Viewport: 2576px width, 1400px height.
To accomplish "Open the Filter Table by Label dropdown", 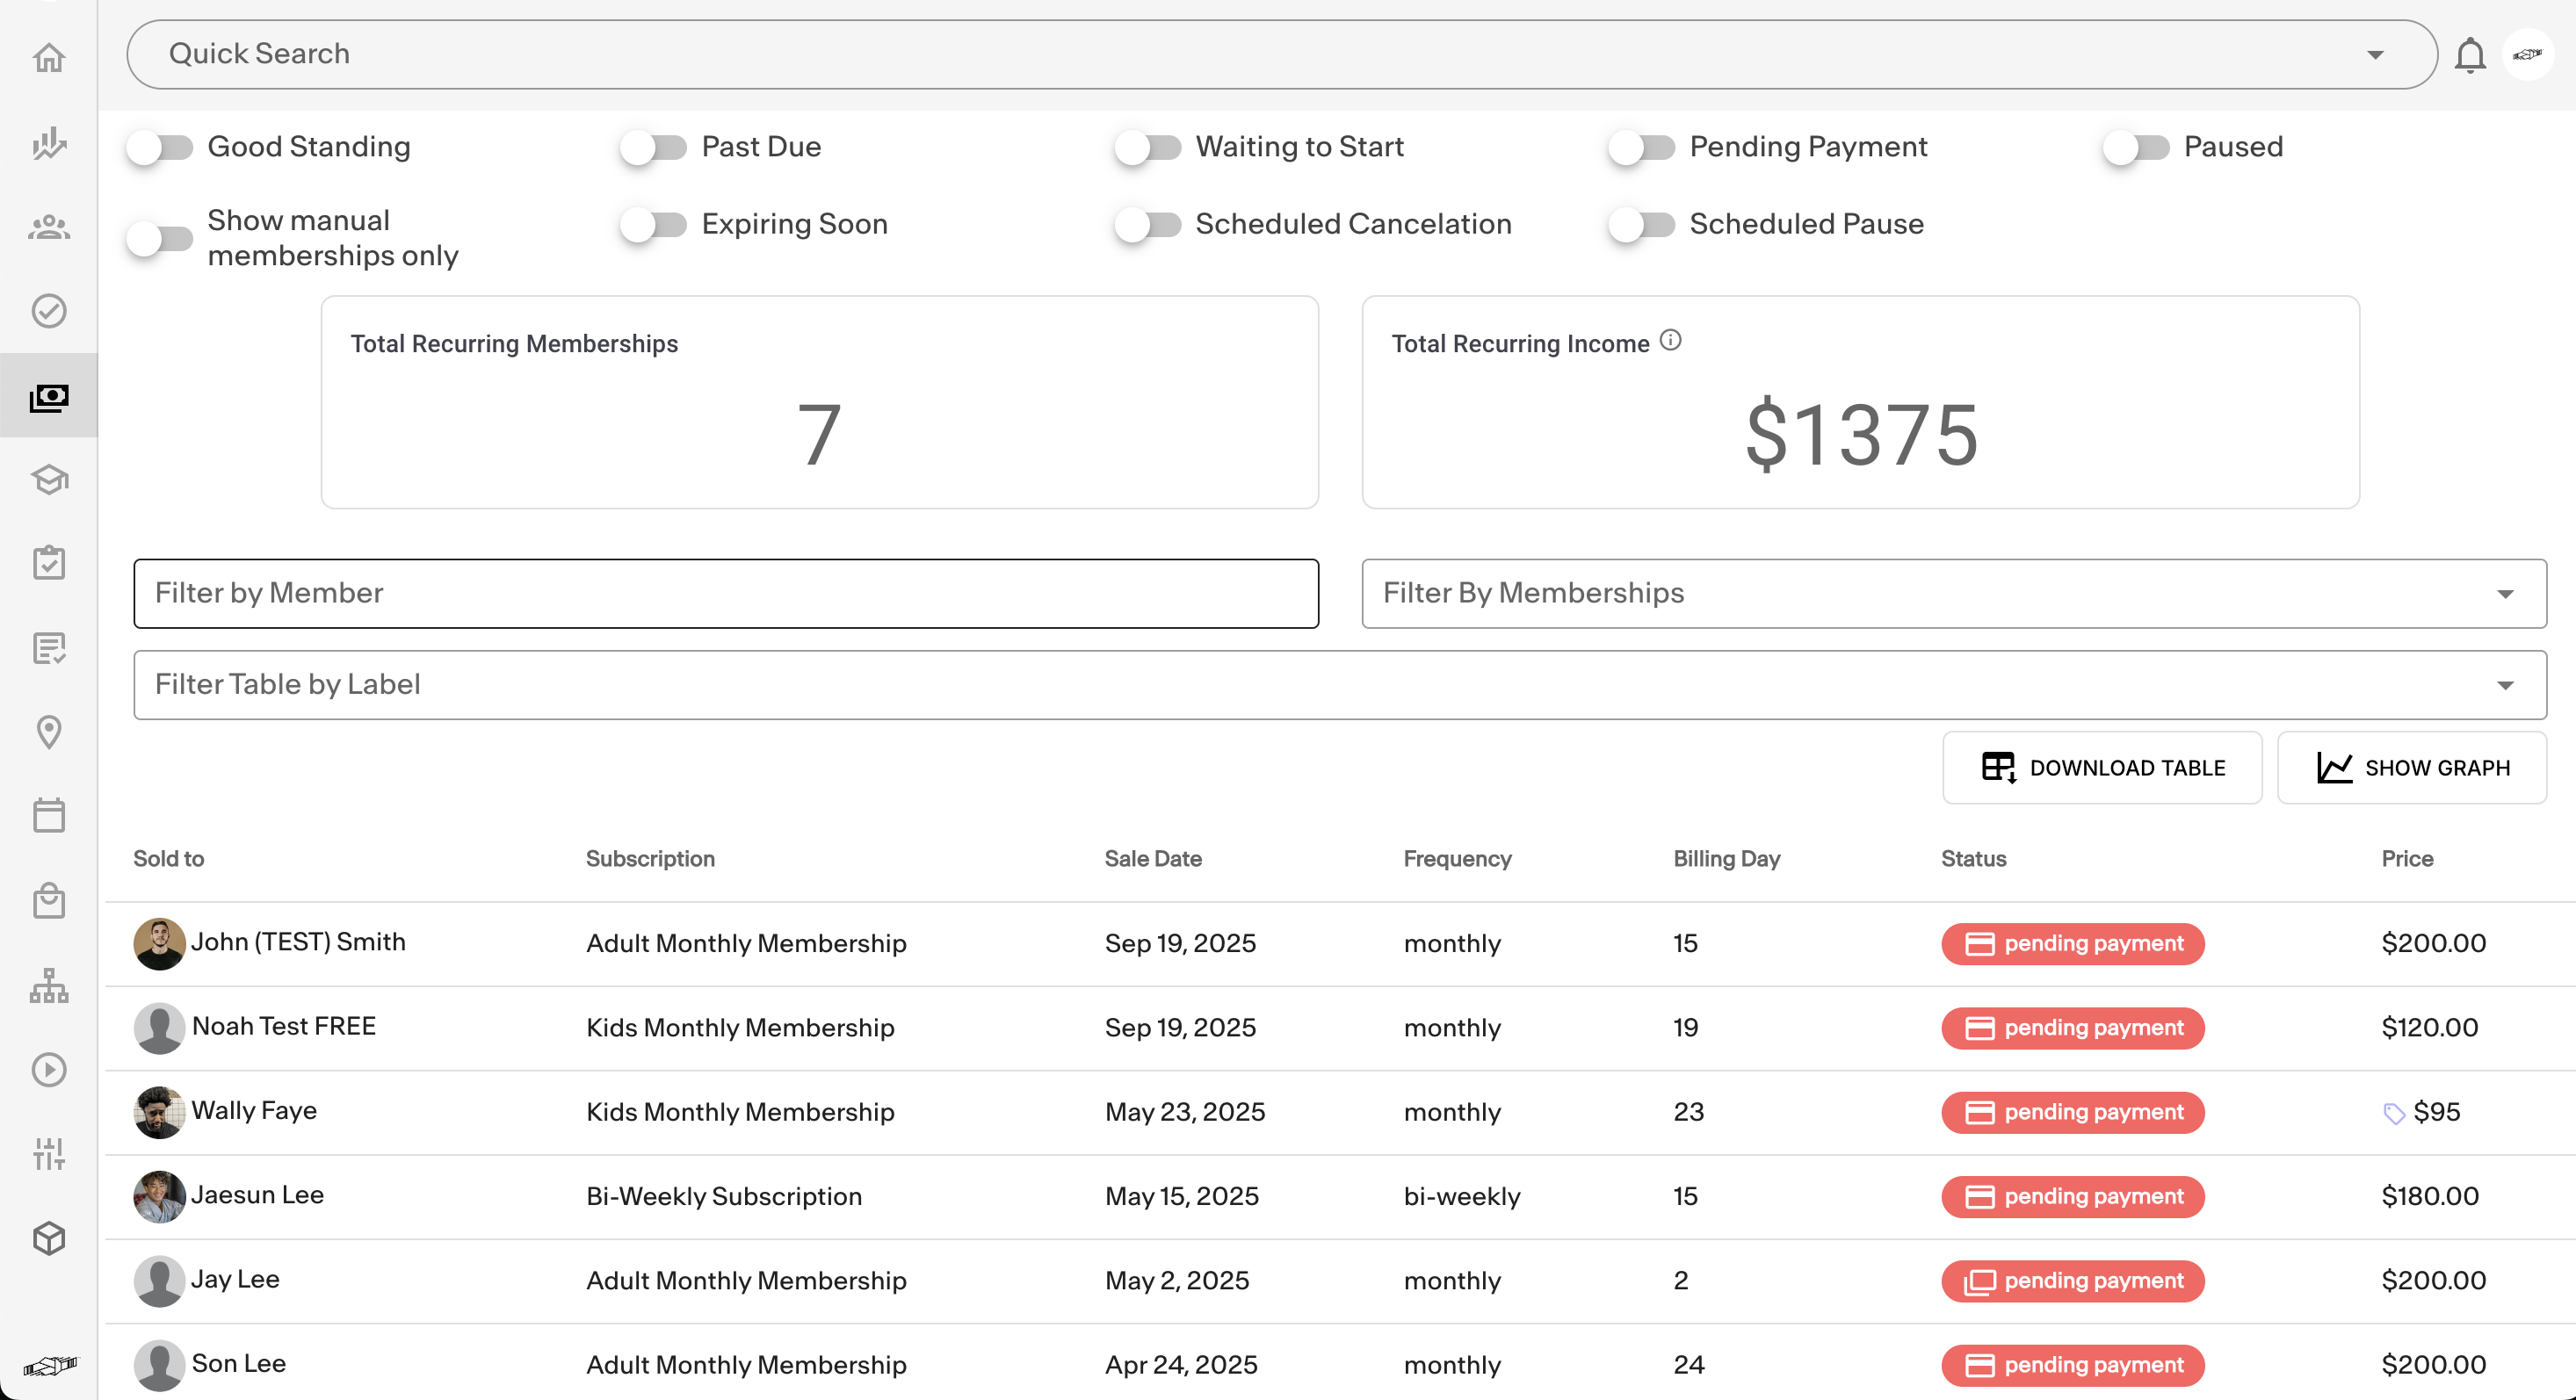I will click(2504, 685).
